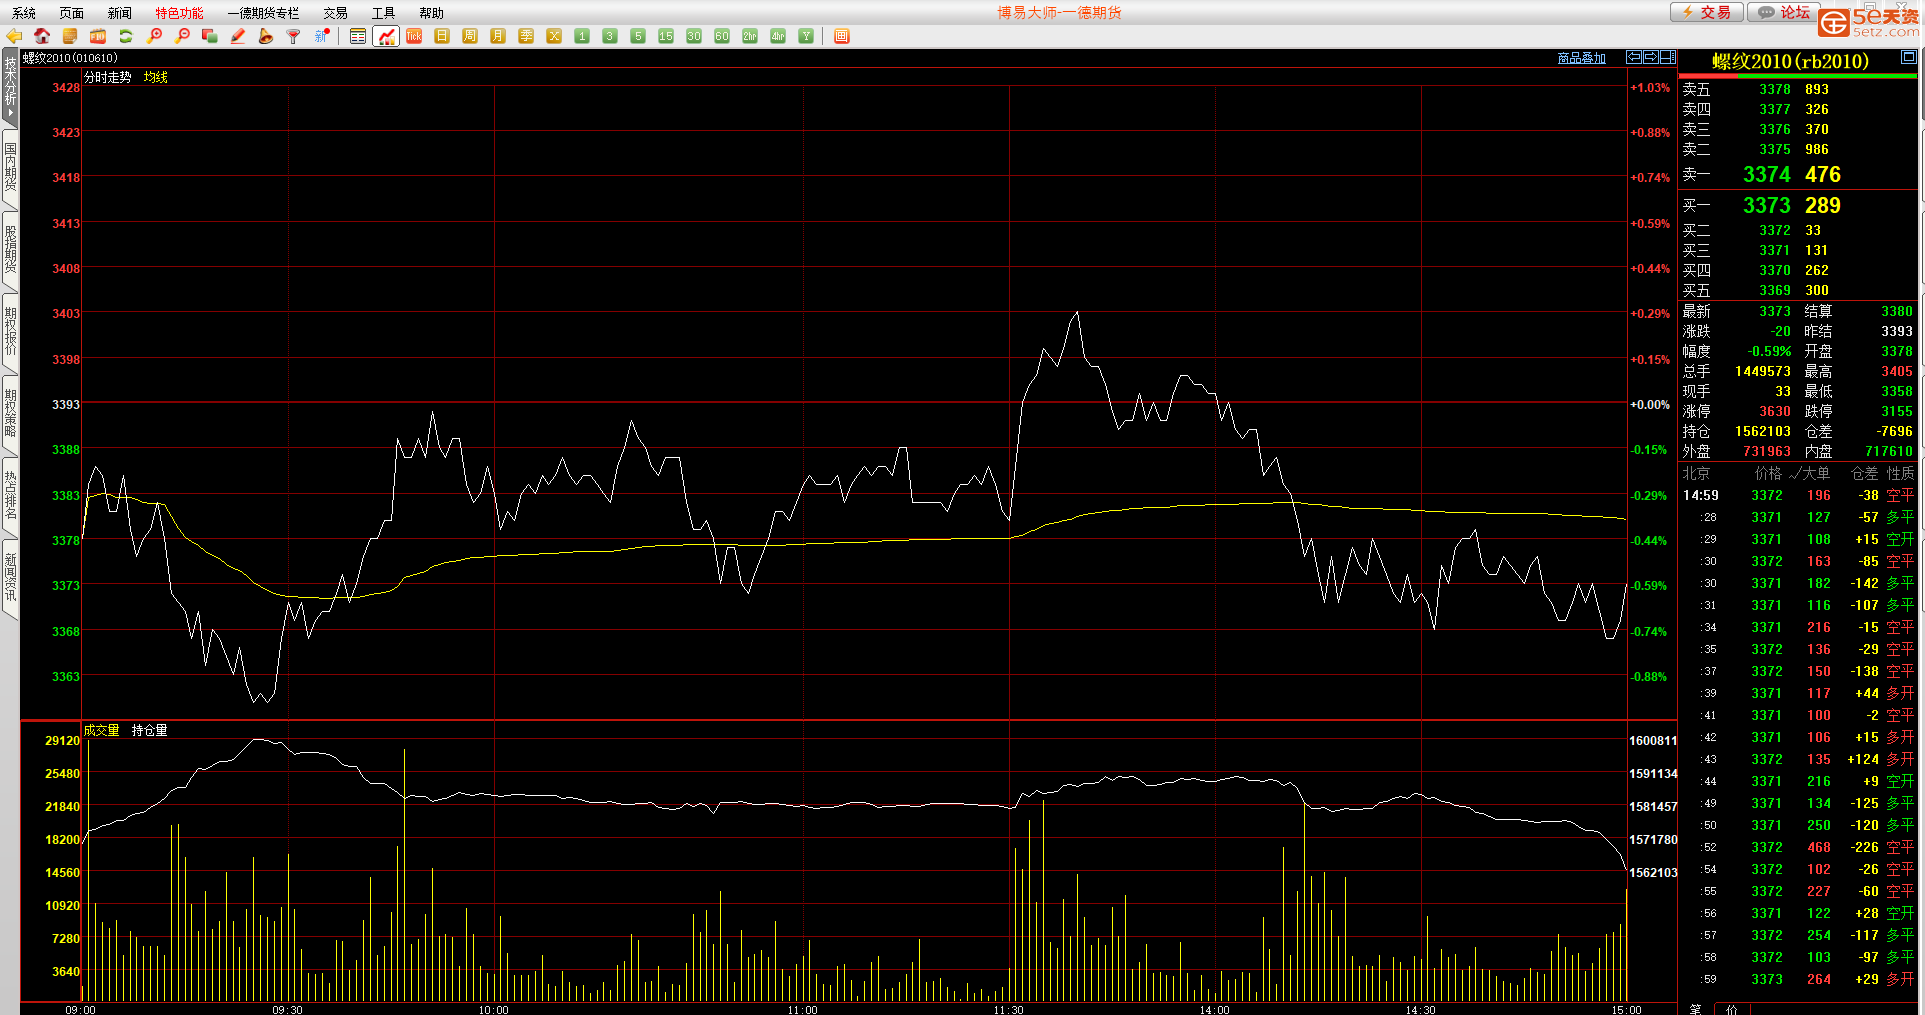Select the 60-minute period button
Image resolution: width=1925 pixels, height=1015 pixels.
click(x=722, y=36)
